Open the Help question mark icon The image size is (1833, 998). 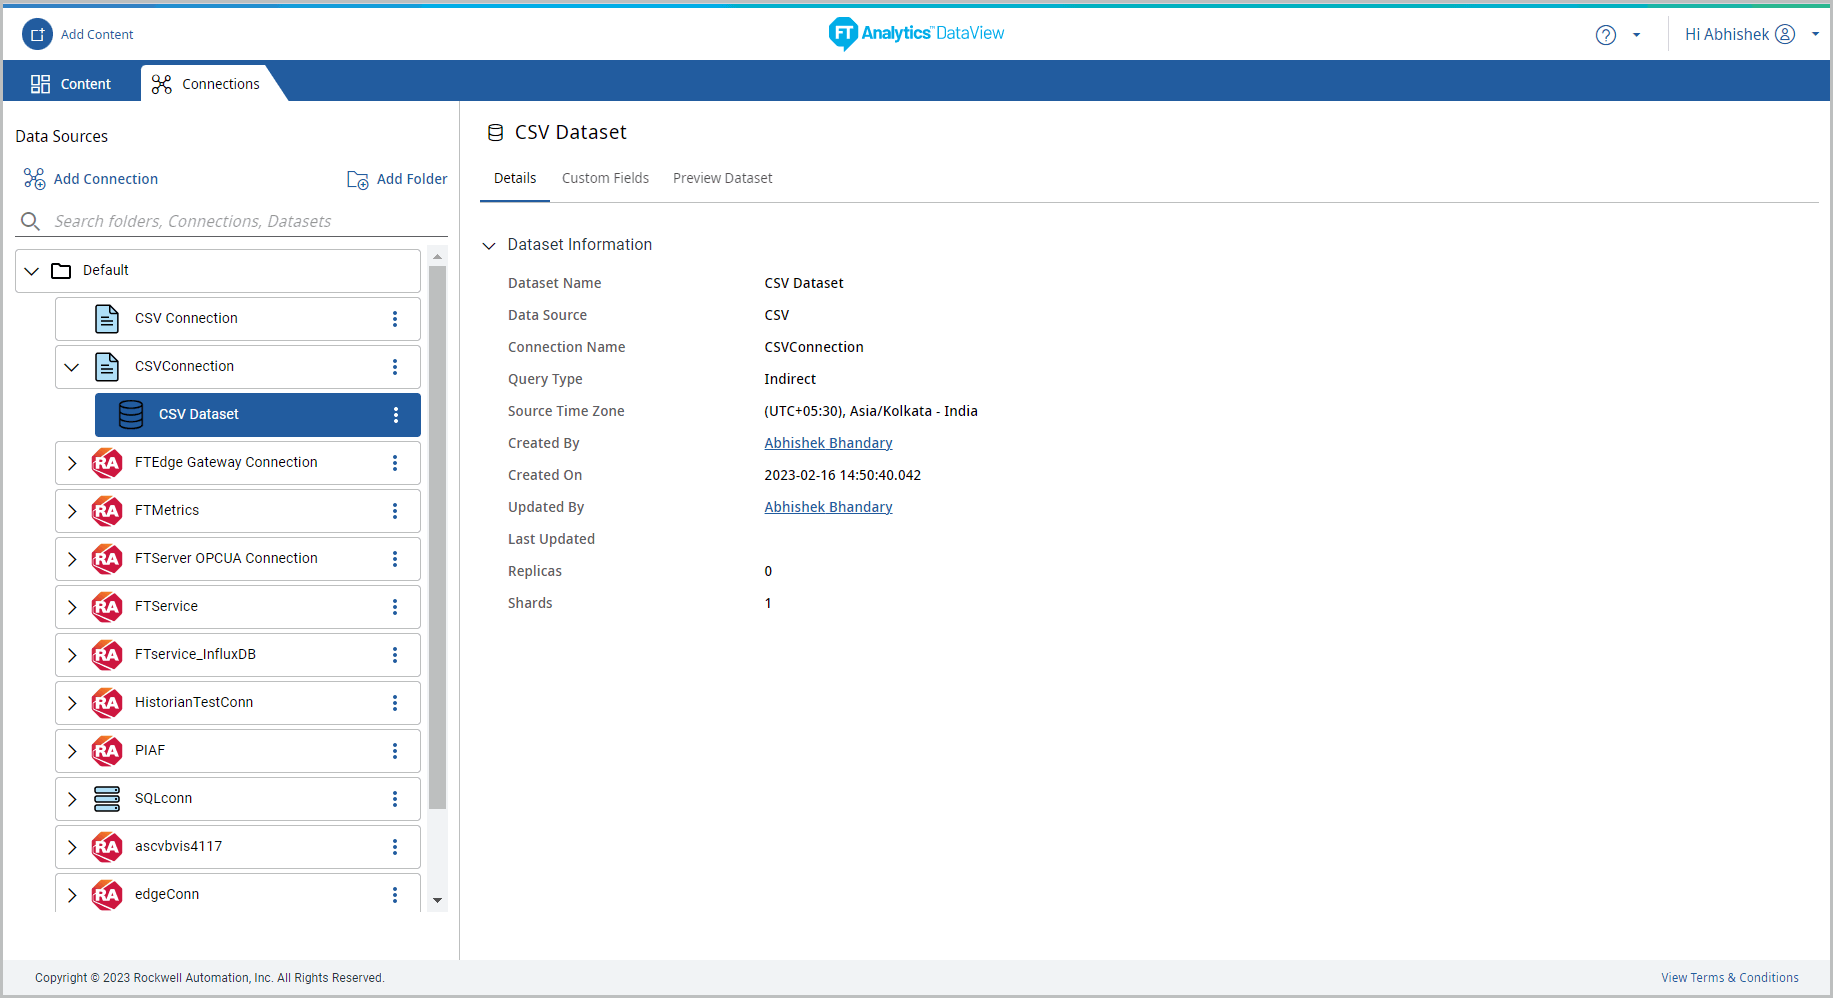pos(1605,35)
